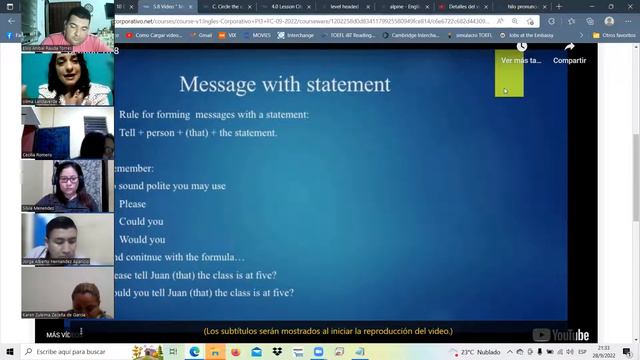Open a new browser tab
The width and height of the screenshot is (640, 360).
[559, 7]
